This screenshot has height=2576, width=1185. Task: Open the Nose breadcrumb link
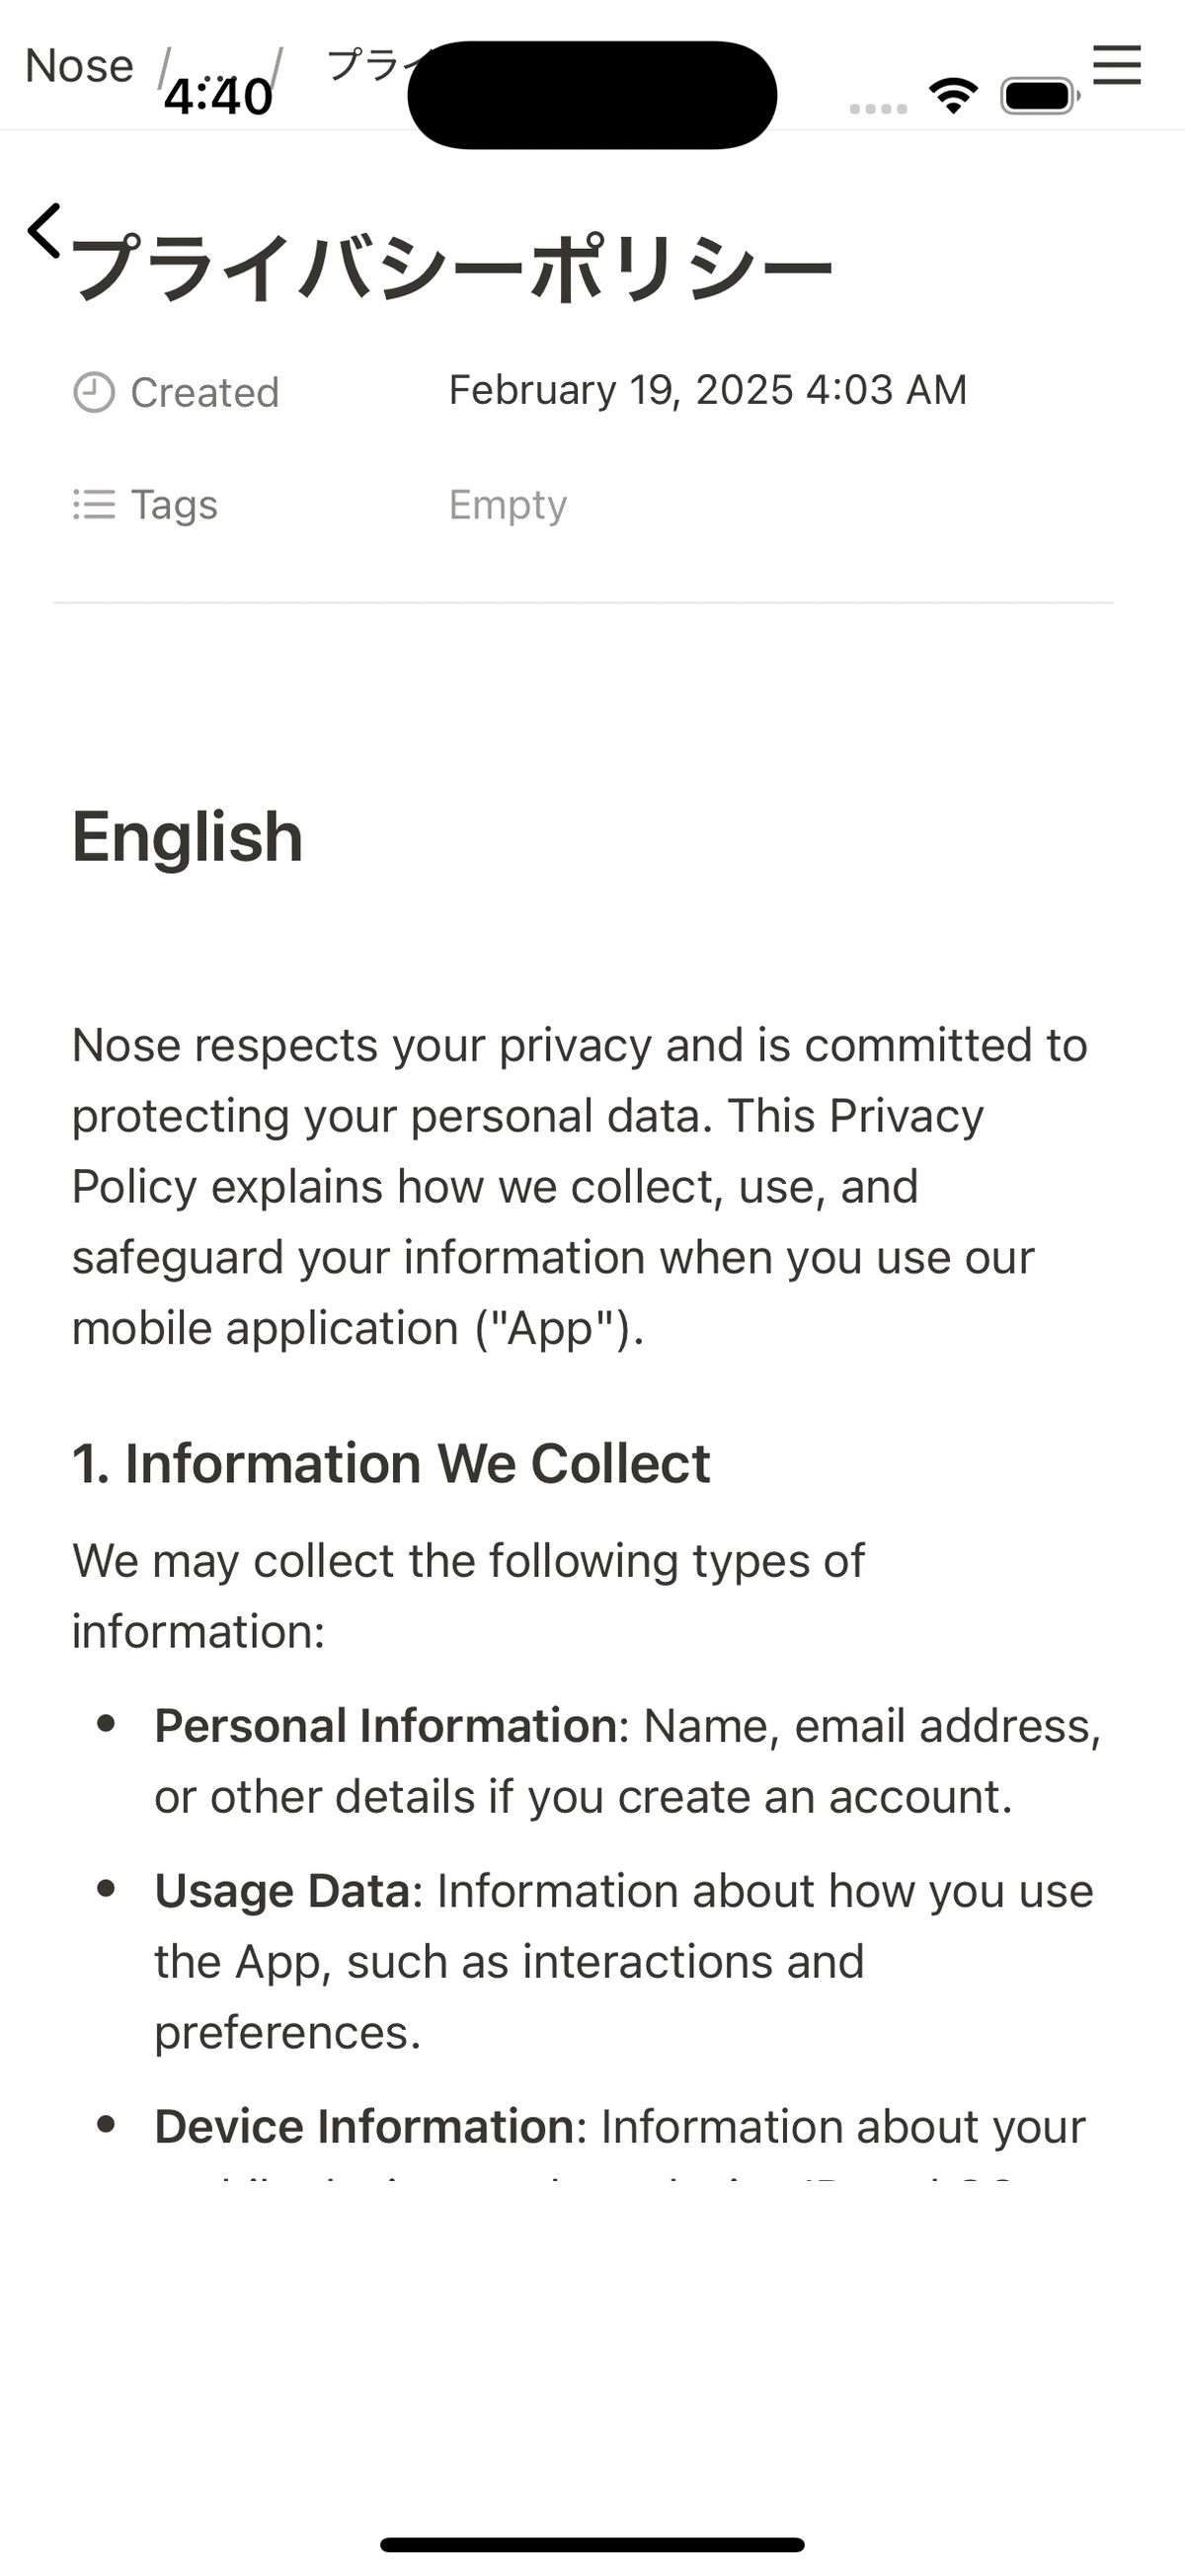click(x=79, y=66)
